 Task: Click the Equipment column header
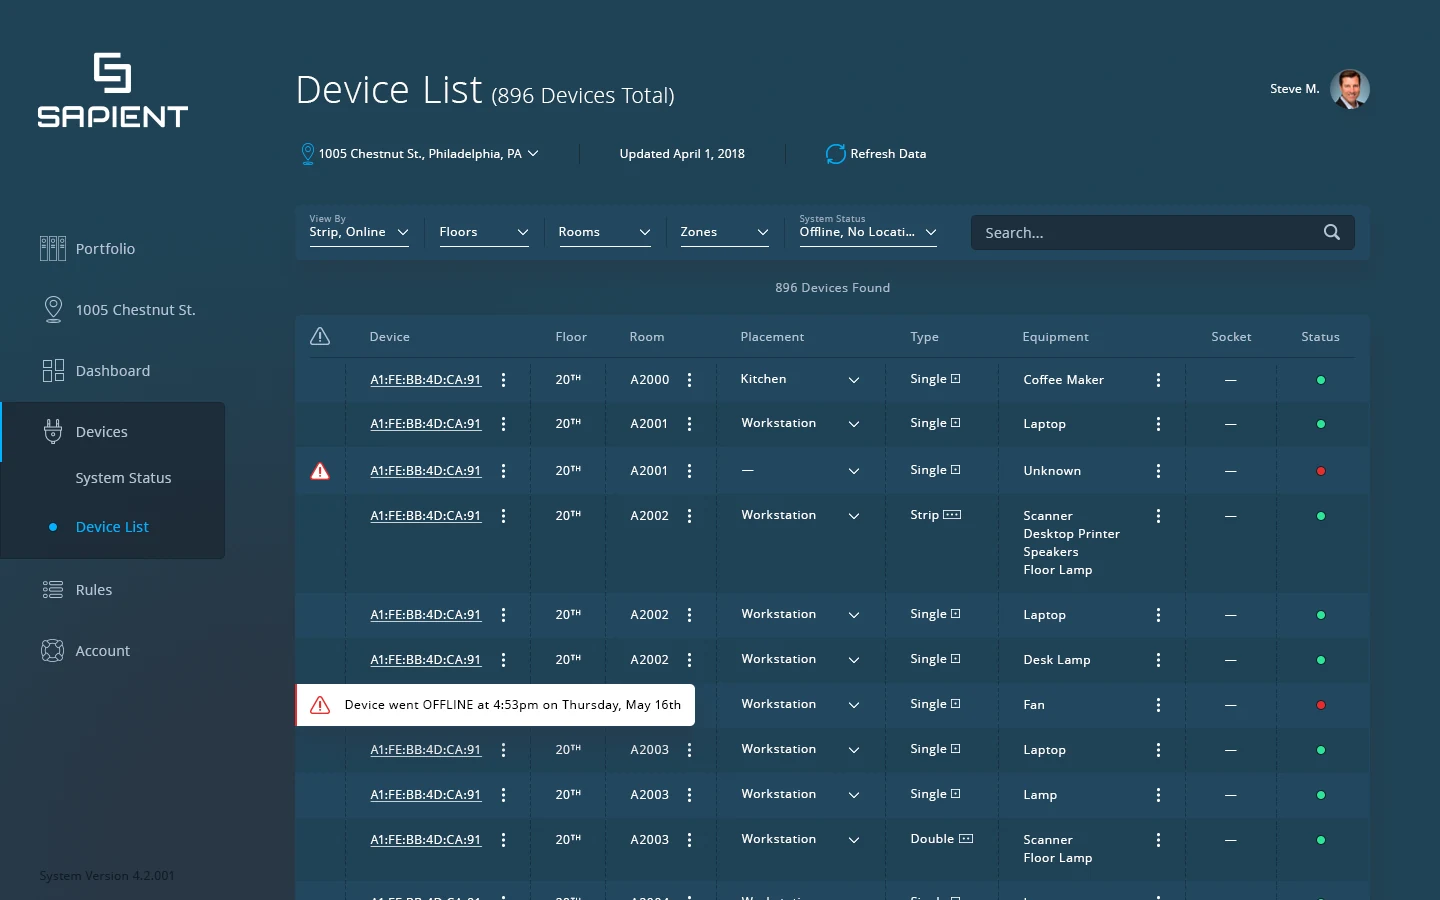[1055, 337]
